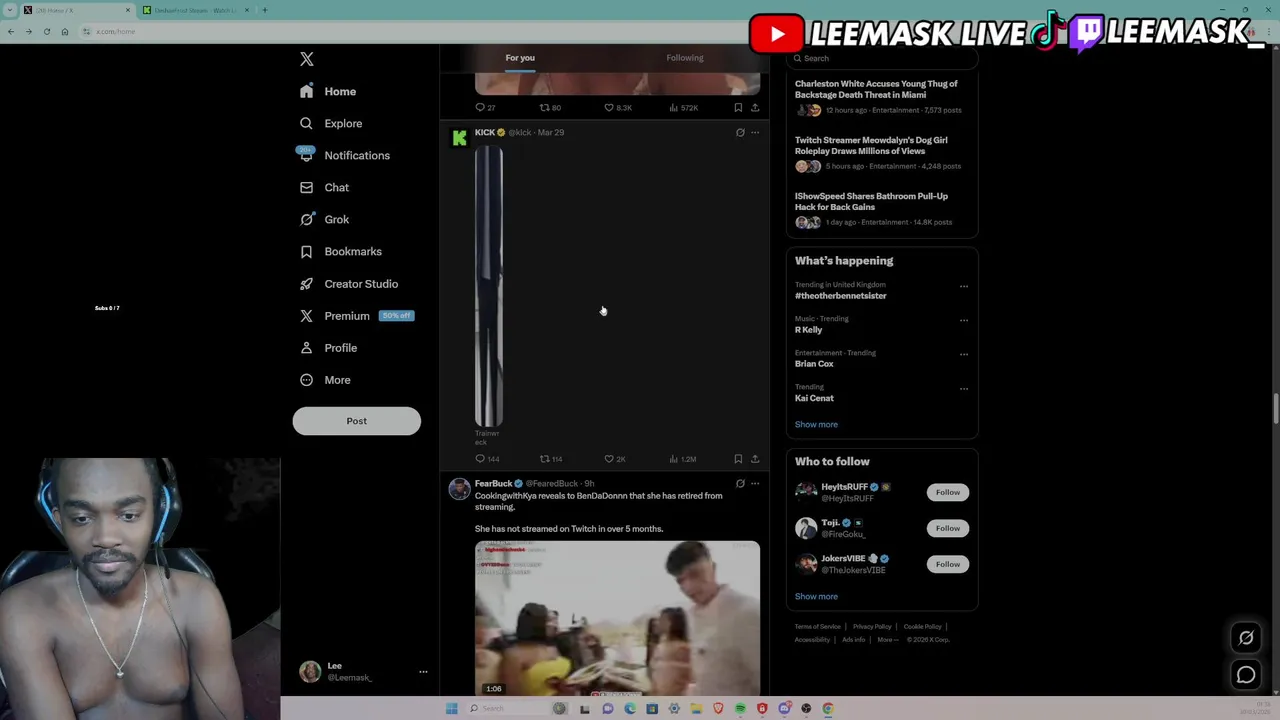1280x720 pixels.
Task: Reply to the KICK post
Action: pos(487,459)
